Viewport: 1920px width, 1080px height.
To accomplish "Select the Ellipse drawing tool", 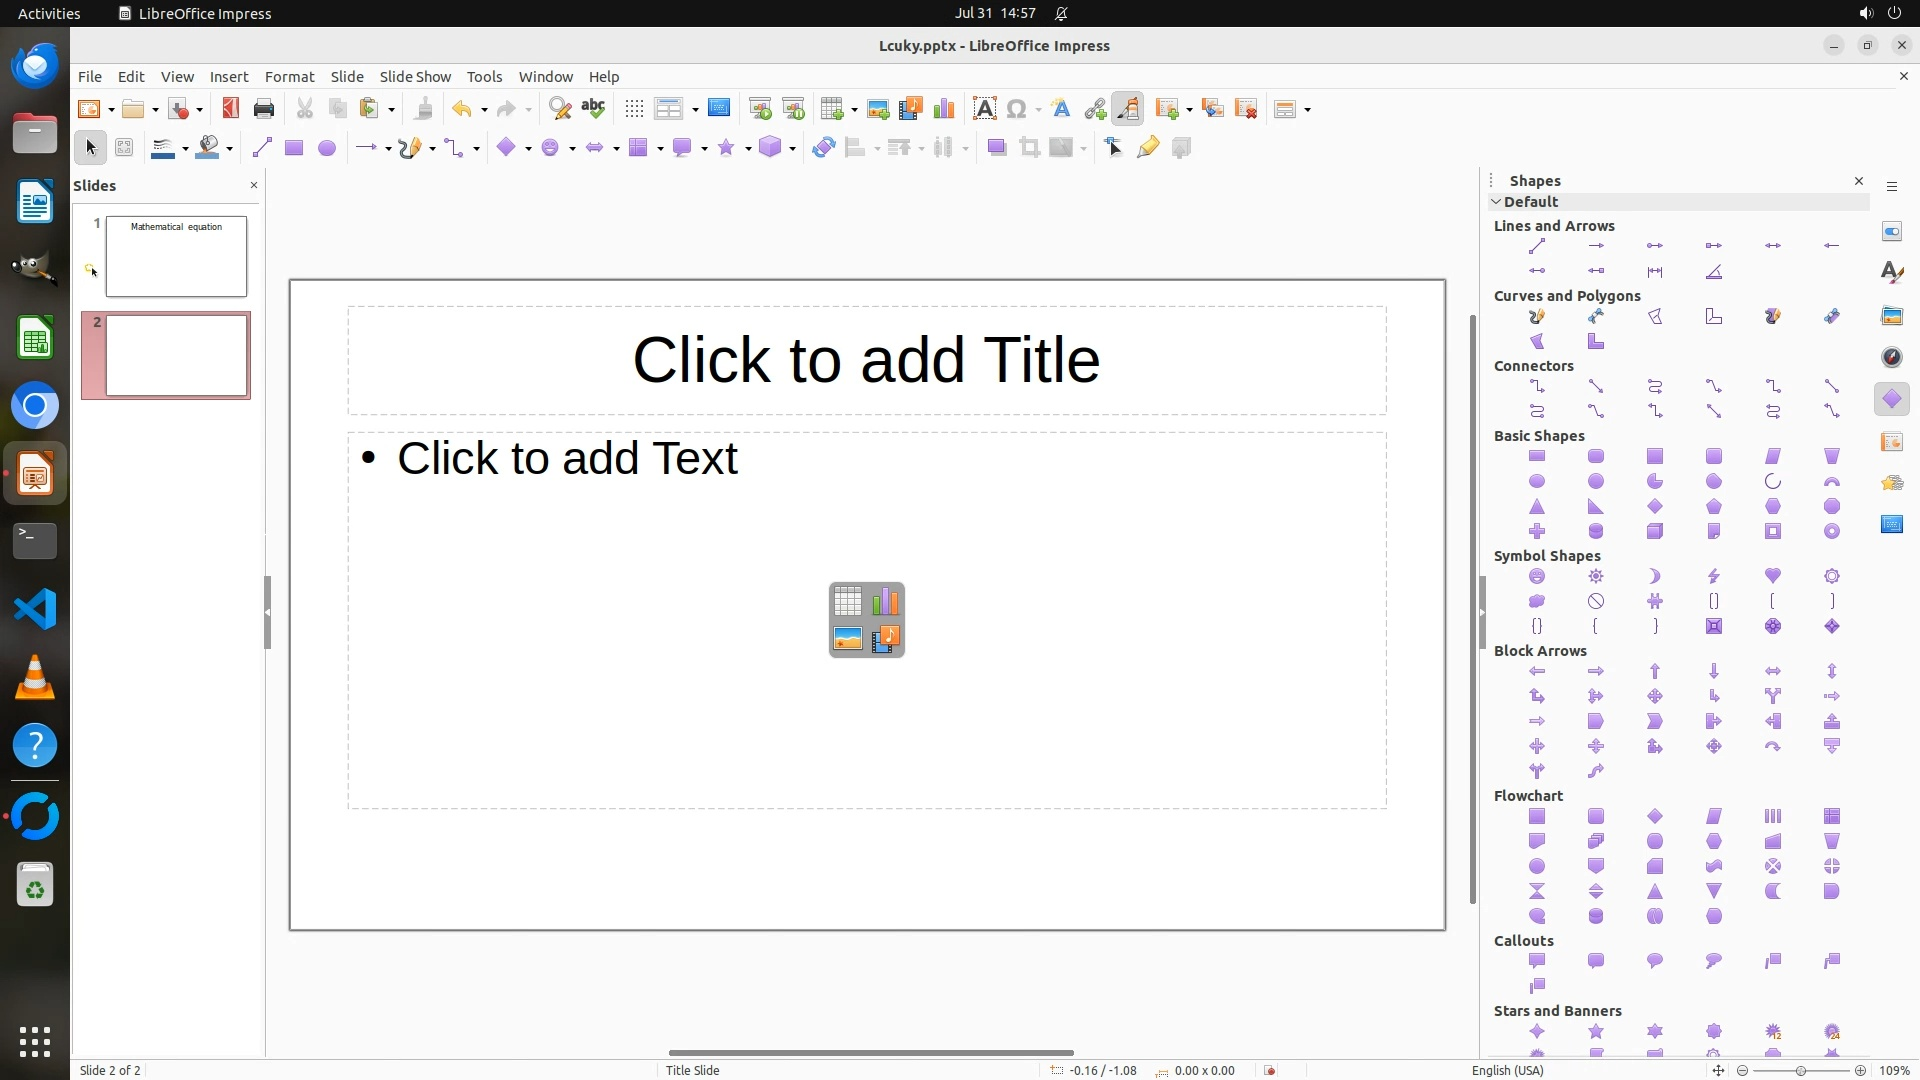I will pos(326,148).
